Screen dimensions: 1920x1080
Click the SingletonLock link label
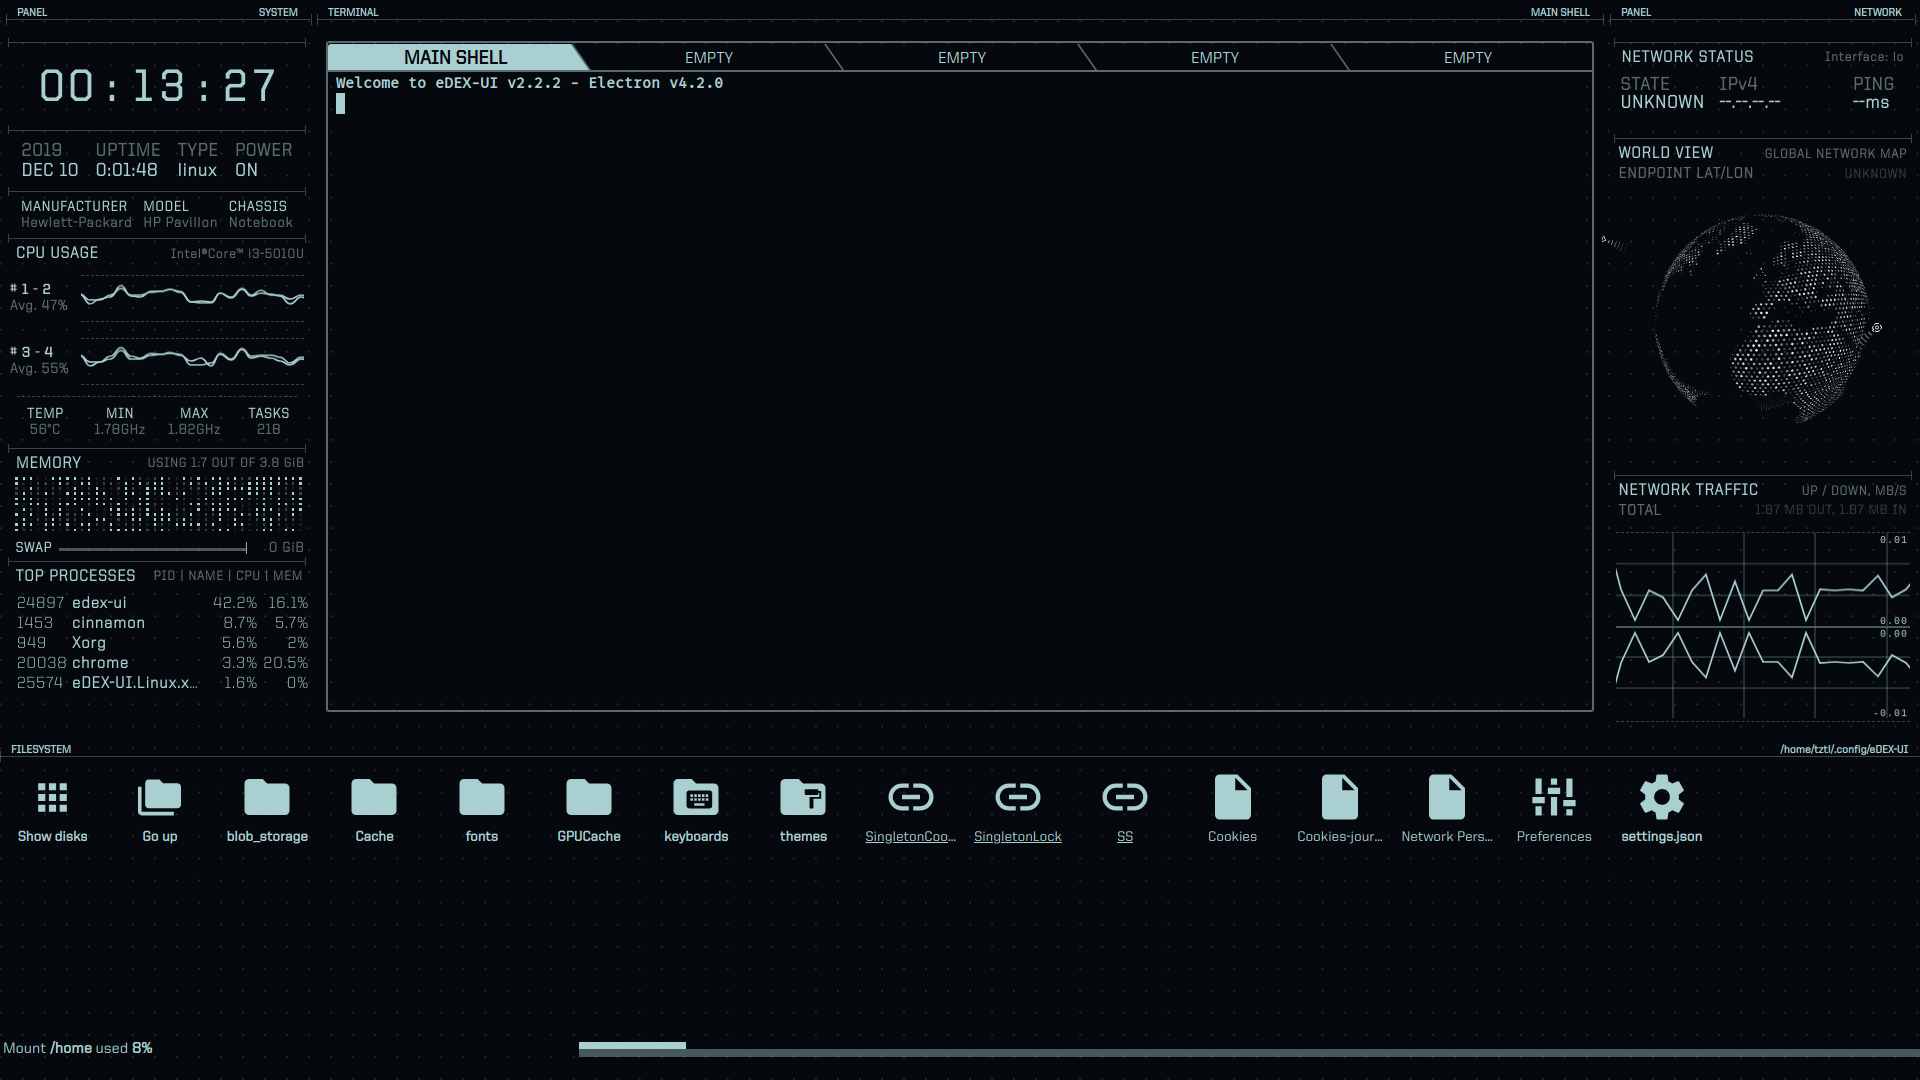pyautogui.click(x=1018, y=836)
